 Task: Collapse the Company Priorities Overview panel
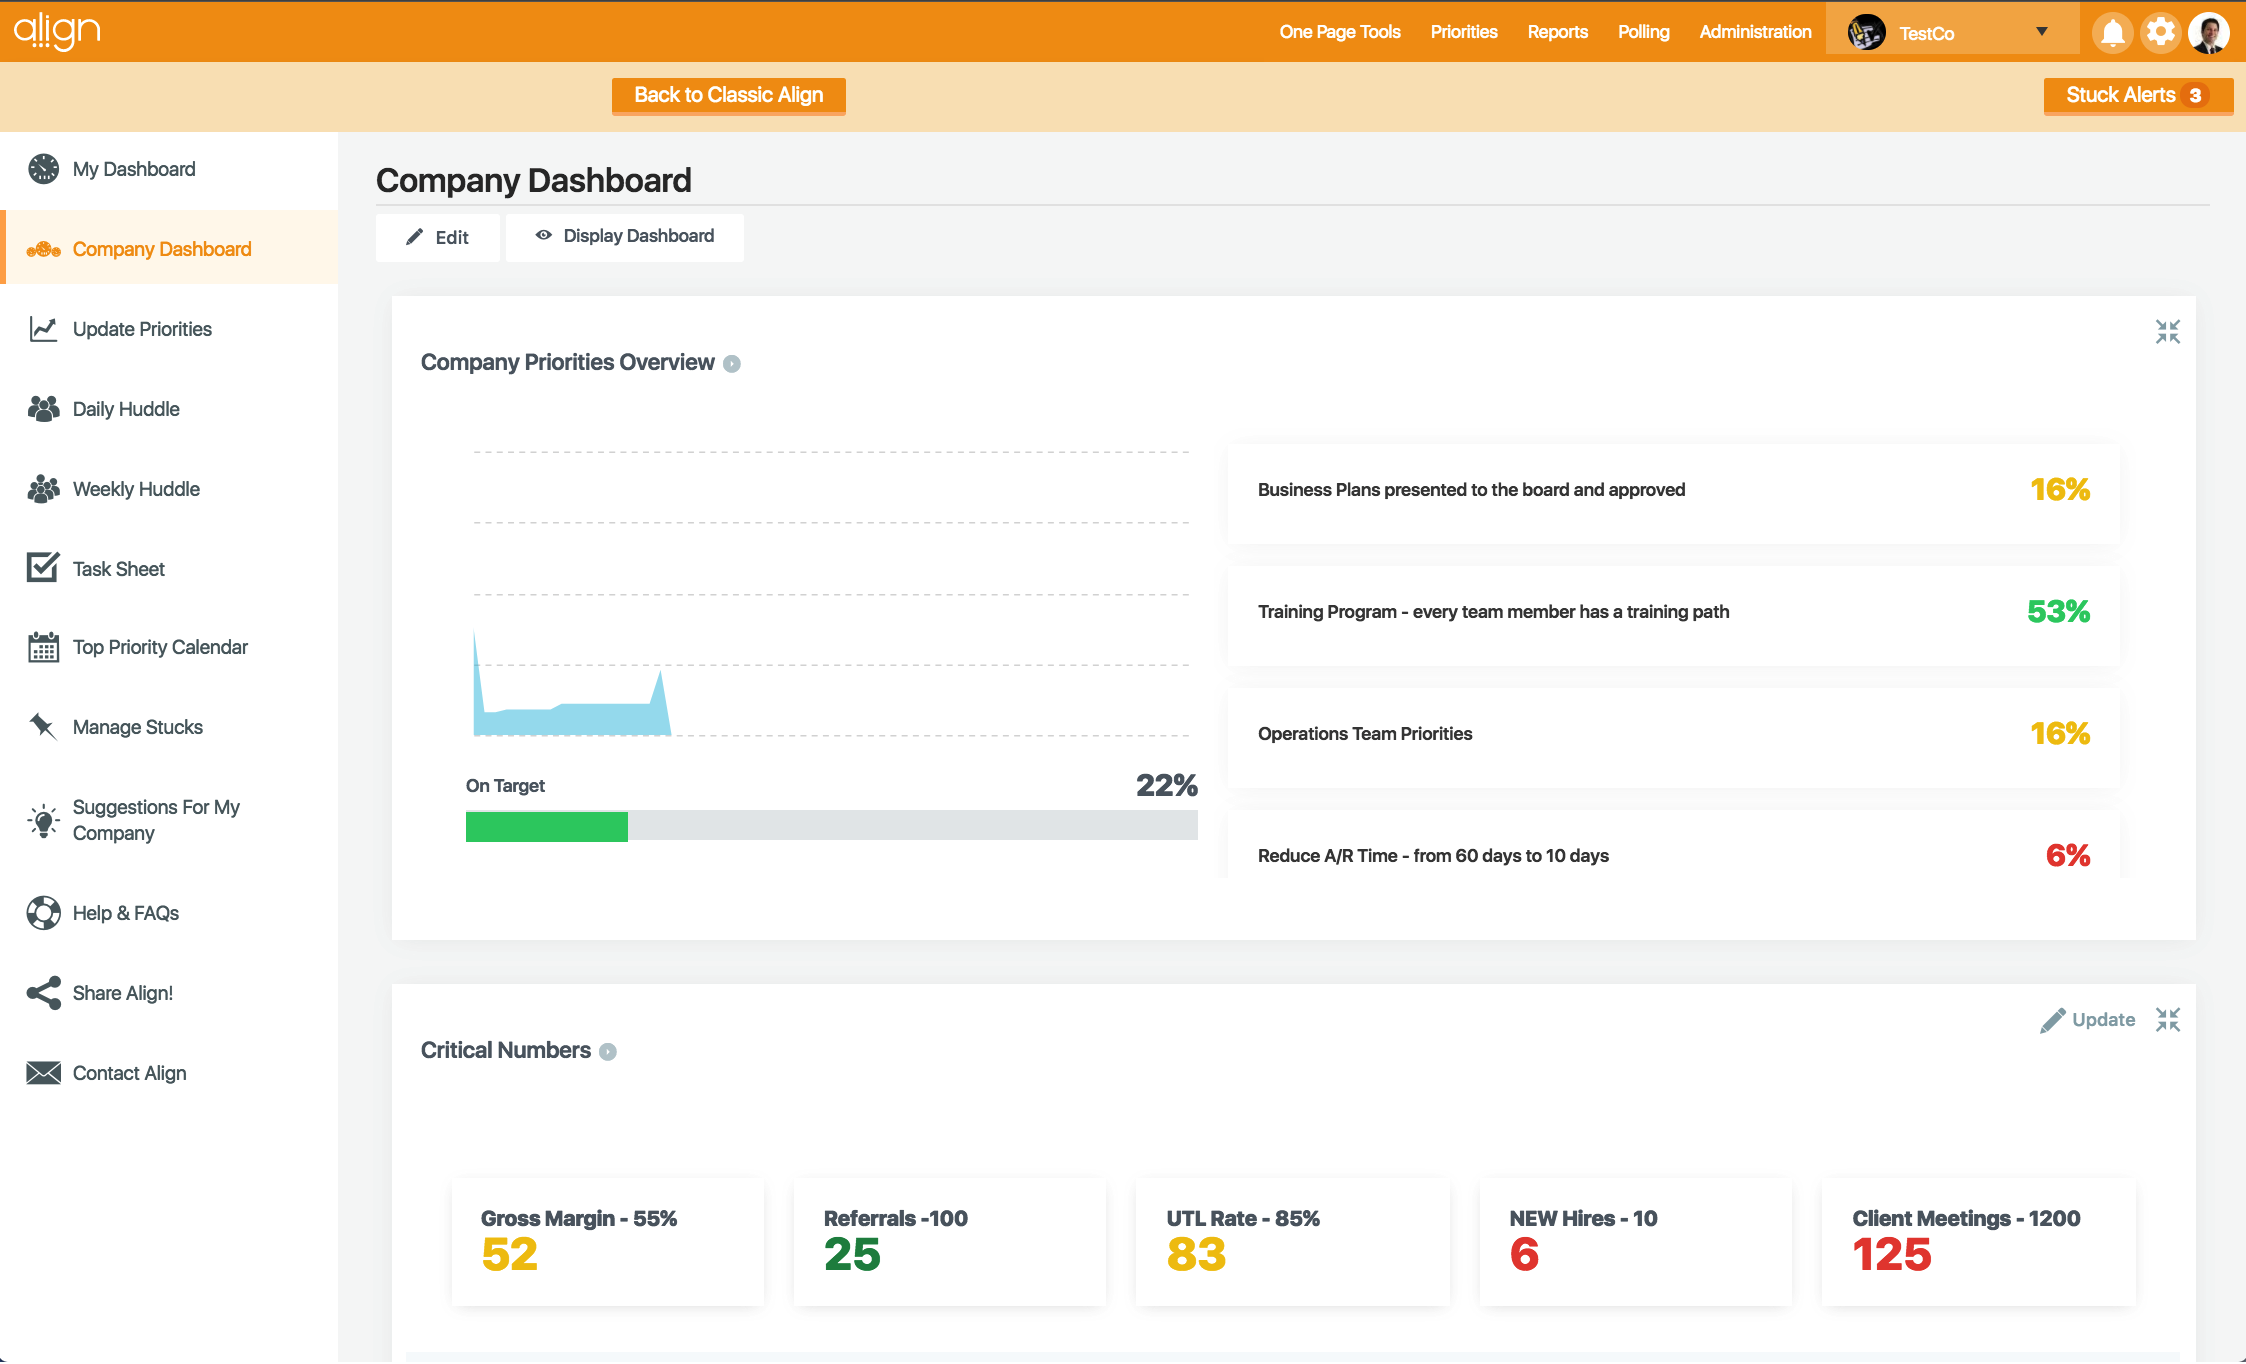pyautogui.click(x=2168, y=331)
